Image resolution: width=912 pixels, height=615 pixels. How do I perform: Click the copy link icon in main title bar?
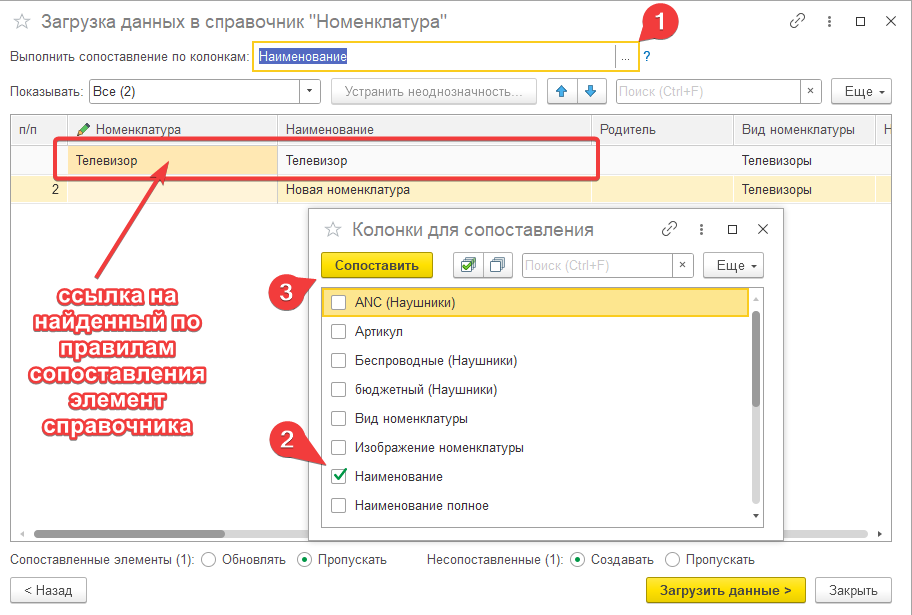[797, 21]
